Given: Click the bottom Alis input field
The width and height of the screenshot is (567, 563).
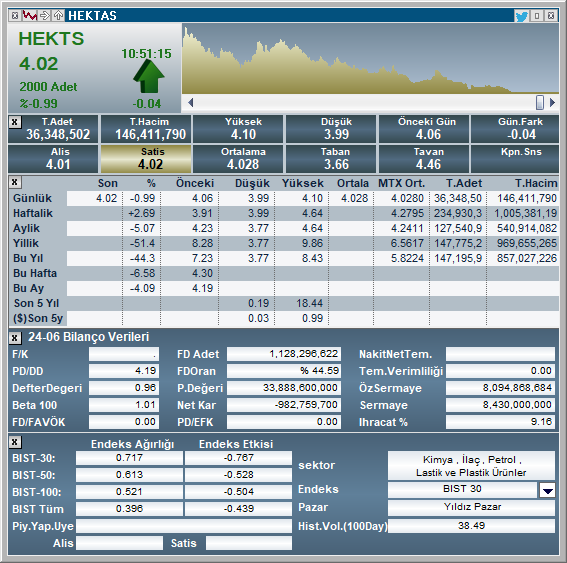Looking at the screenshot, I should (119, 543).
